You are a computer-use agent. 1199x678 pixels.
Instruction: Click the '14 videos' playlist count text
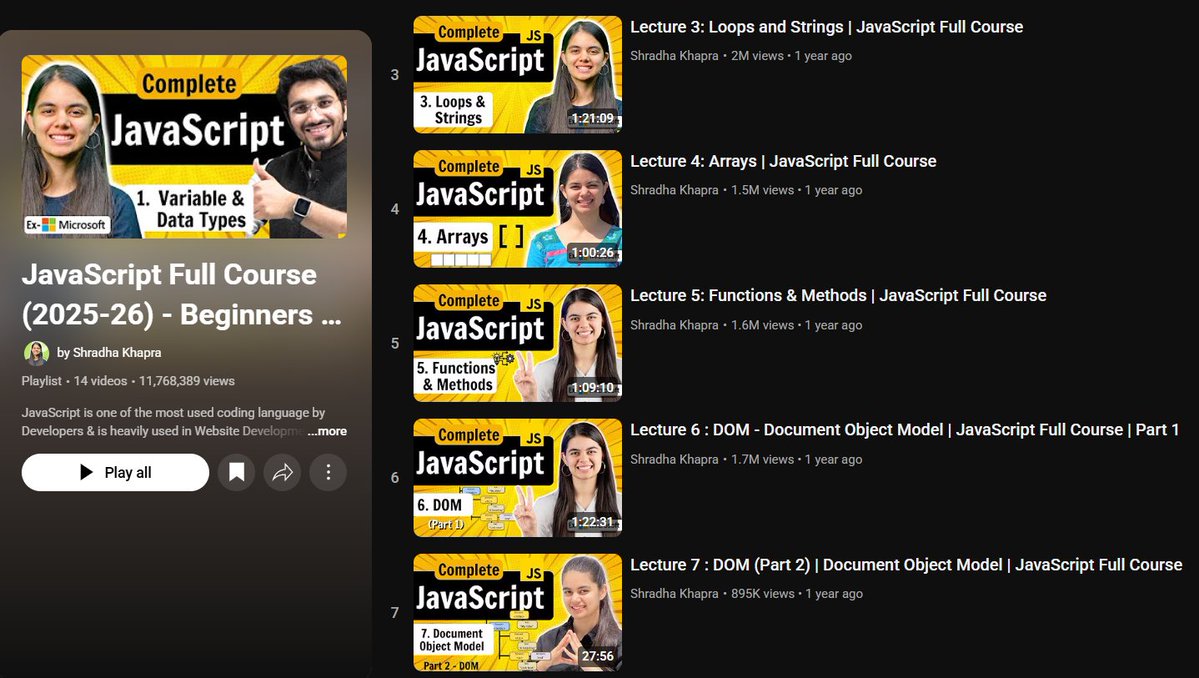[100, 381]
